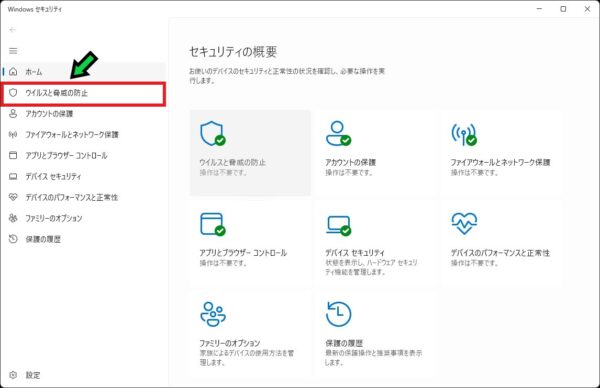Open 設定 at the sidebar bottom
The width and height of the screenshot is (600, 388).
(83, 375)
